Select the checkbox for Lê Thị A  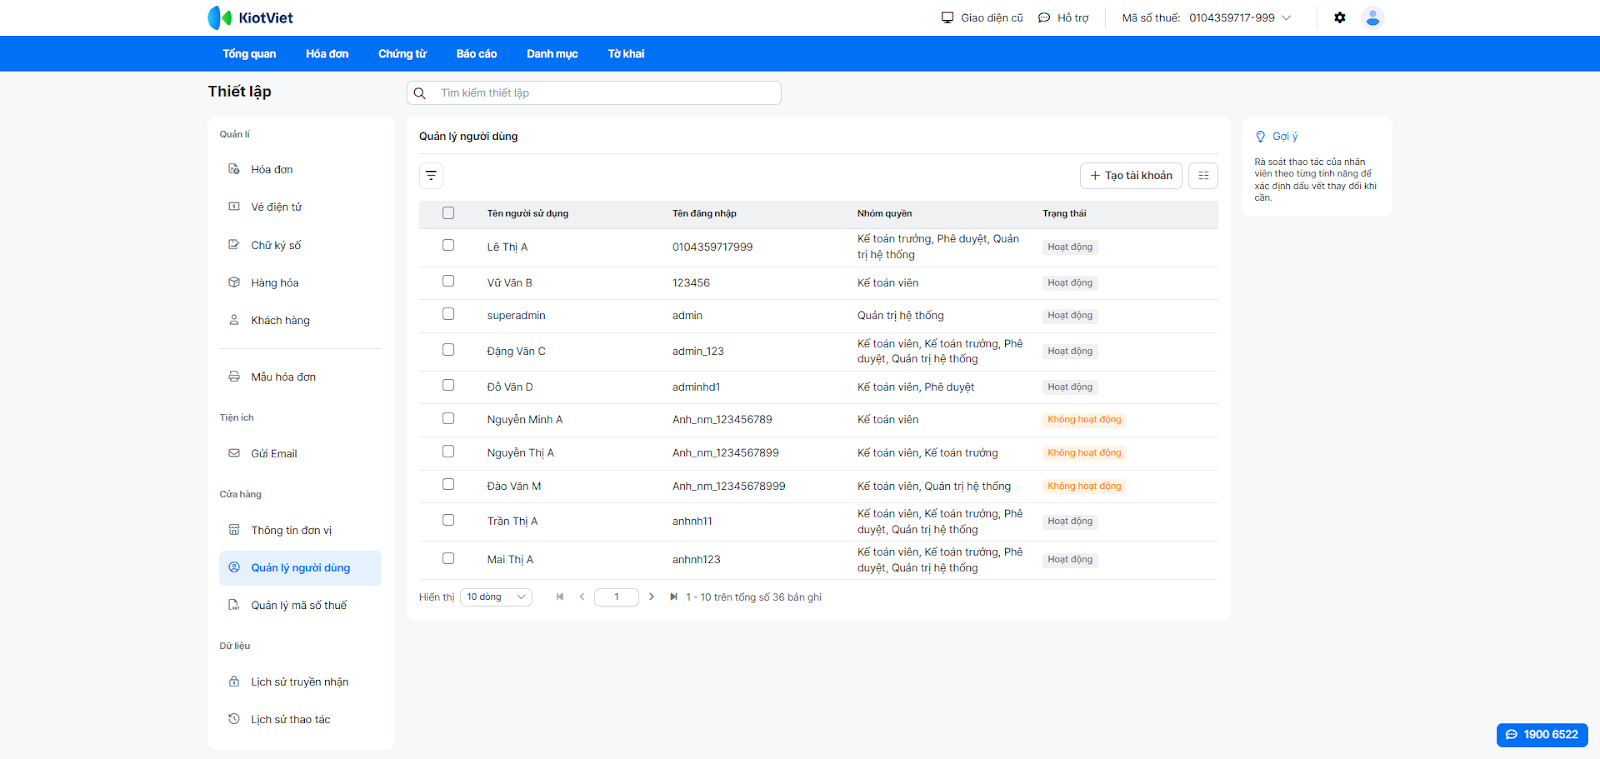point(448,245)
